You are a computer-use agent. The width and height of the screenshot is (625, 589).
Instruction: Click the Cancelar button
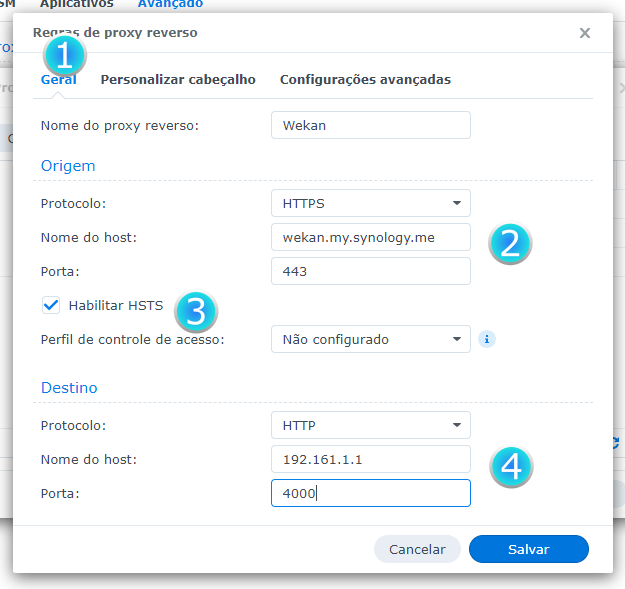(417, 549)
